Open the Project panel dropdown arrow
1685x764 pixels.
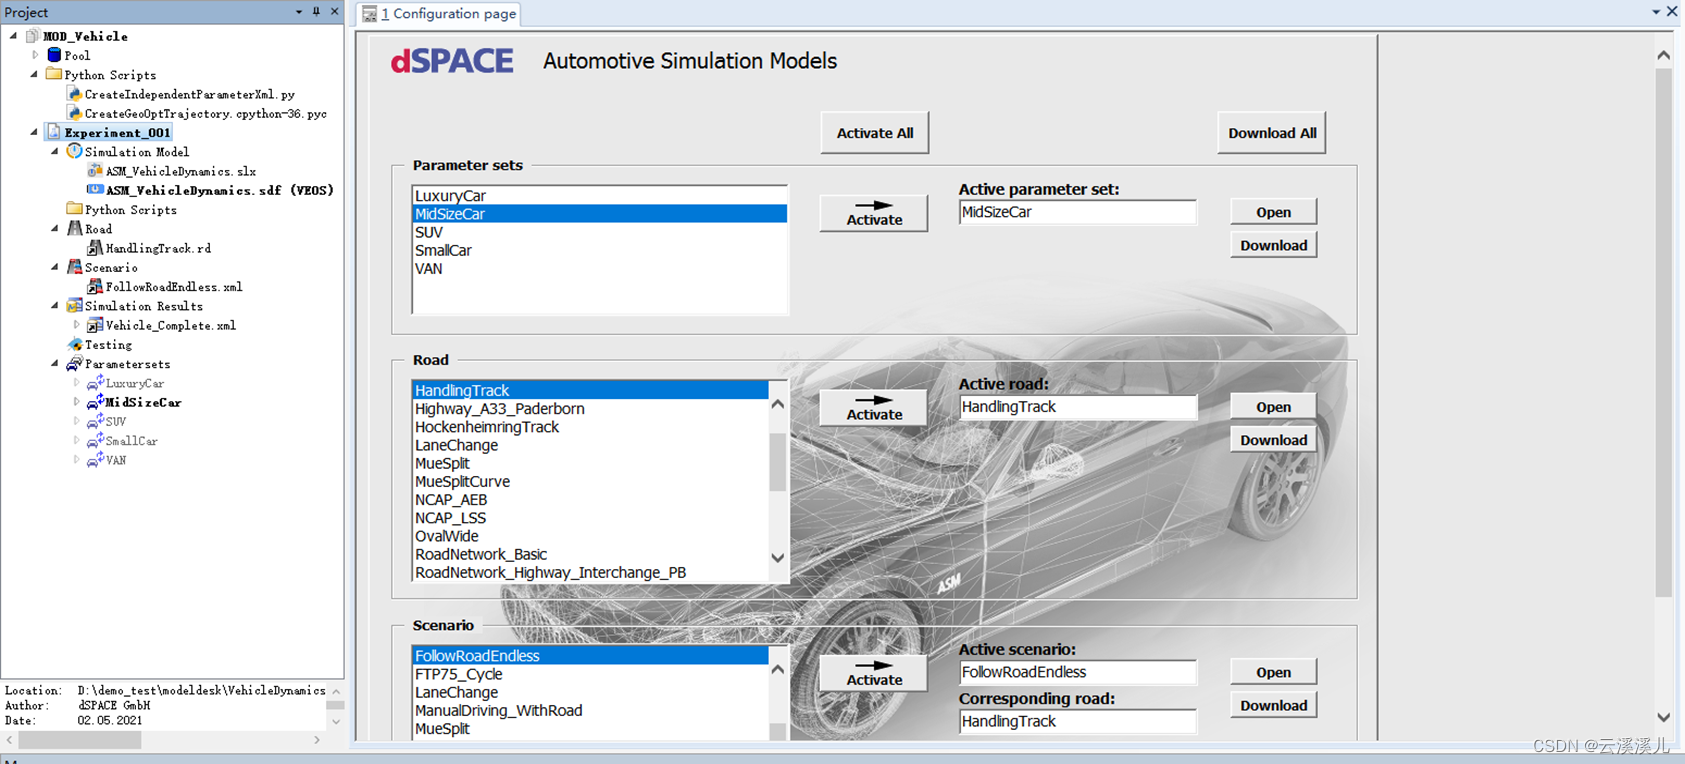click(x=299, y=12)
